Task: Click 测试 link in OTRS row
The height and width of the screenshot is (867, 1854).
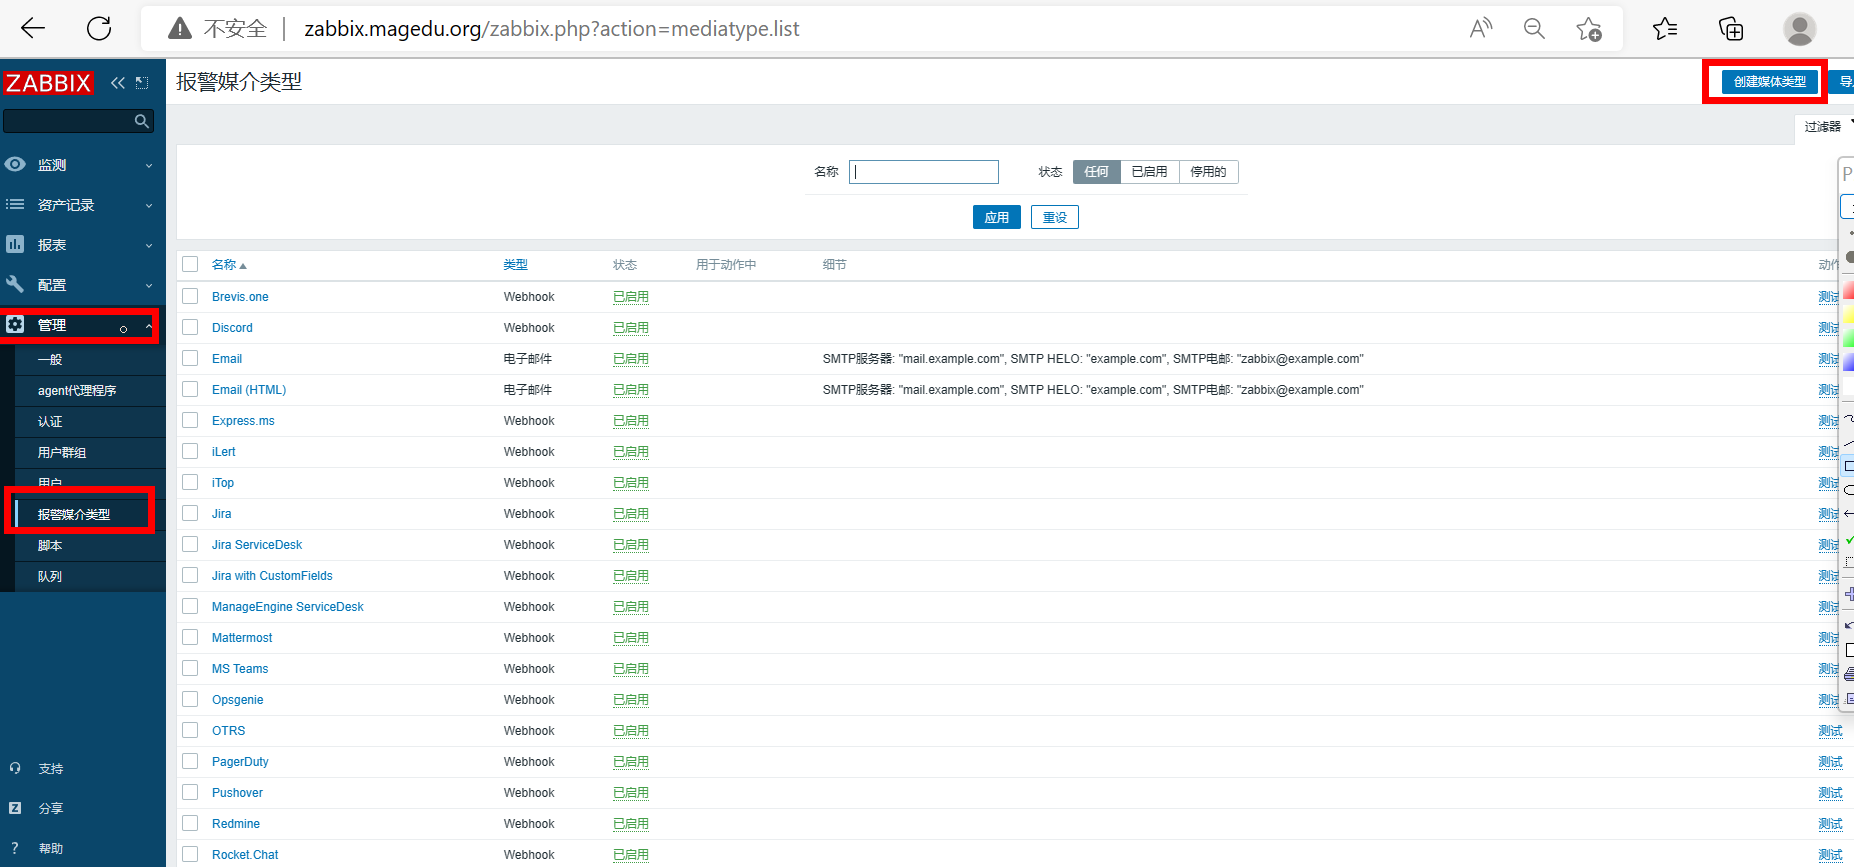Action: 1830,731
